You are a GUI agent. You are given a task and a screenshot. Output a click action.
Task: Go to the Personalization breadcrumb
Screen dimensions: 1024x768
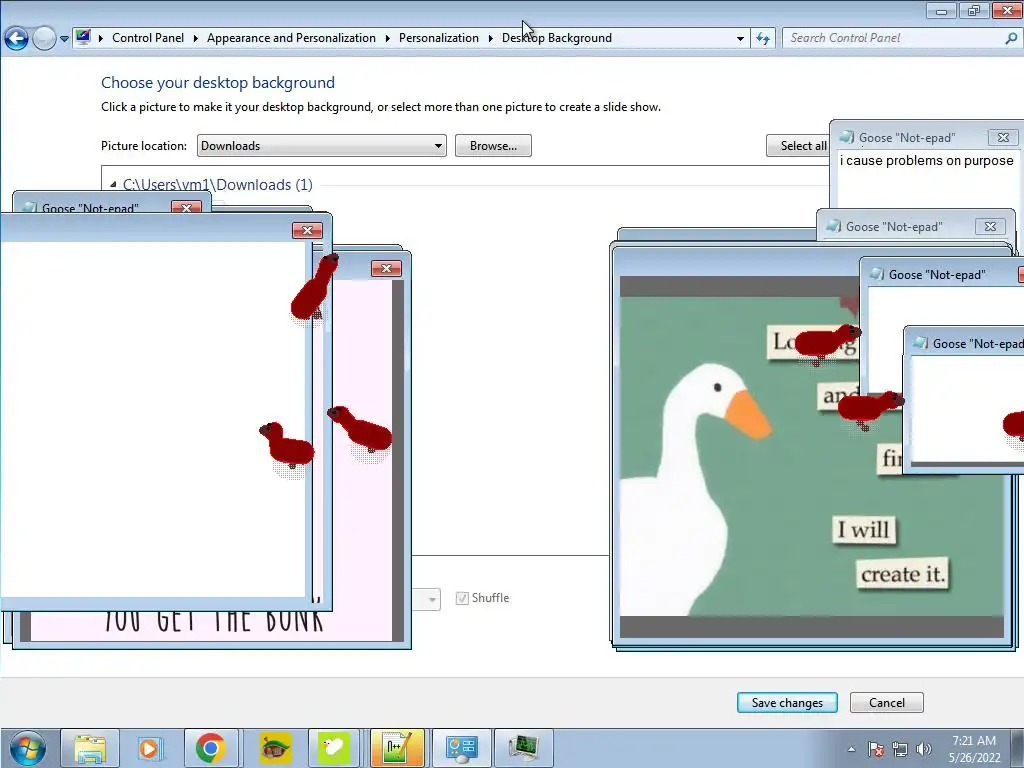point(439,38)
